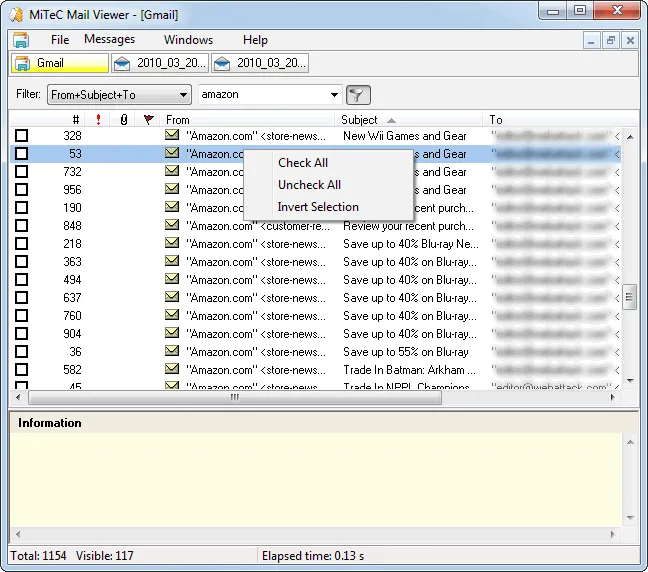This screenshot has height=572, width=648.
Task: Check the checkbox for message 328
Action: click(21, 136)
